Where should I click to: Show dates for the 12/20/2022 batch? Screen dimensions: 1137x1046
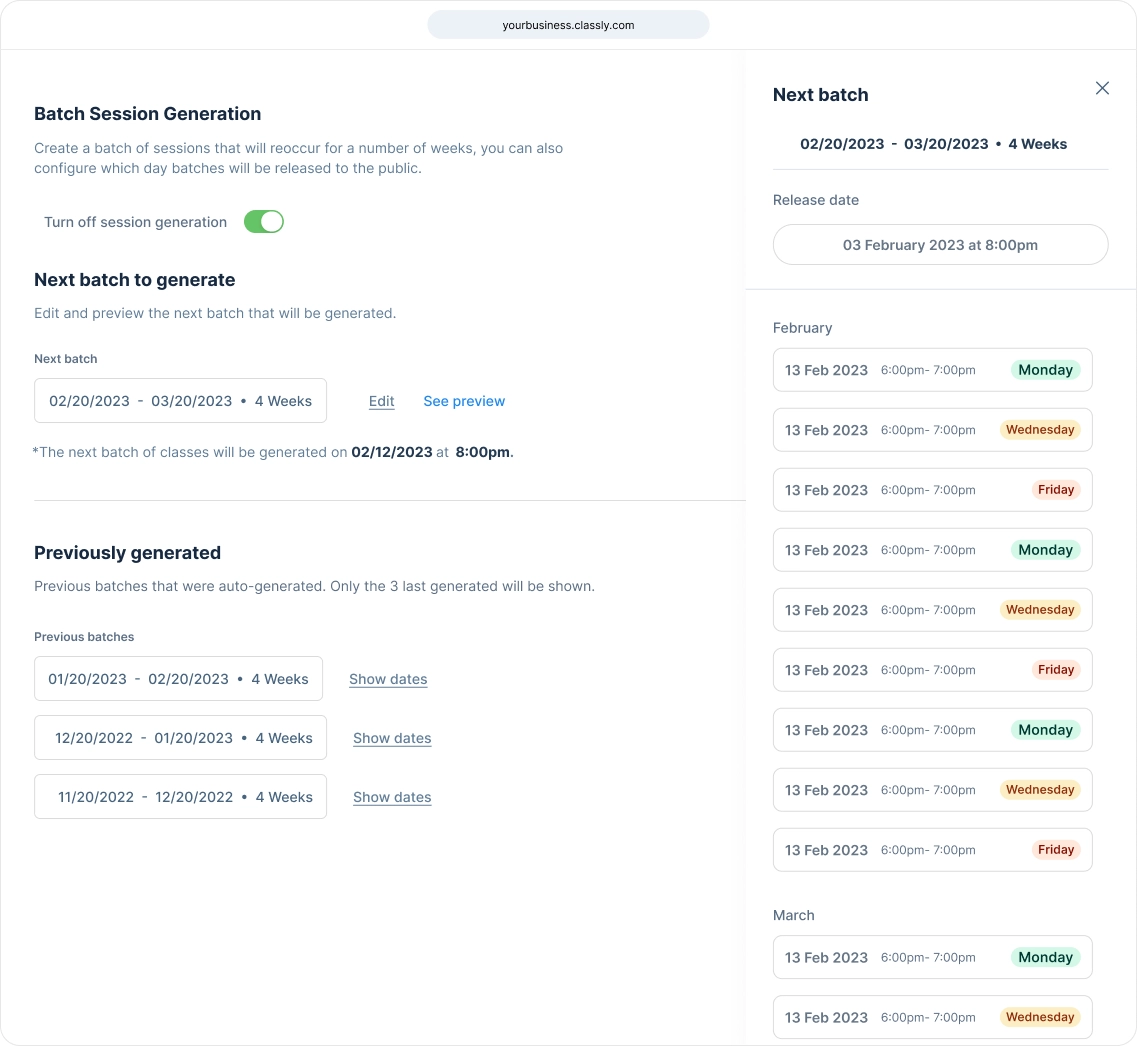[x=391, y=738]
